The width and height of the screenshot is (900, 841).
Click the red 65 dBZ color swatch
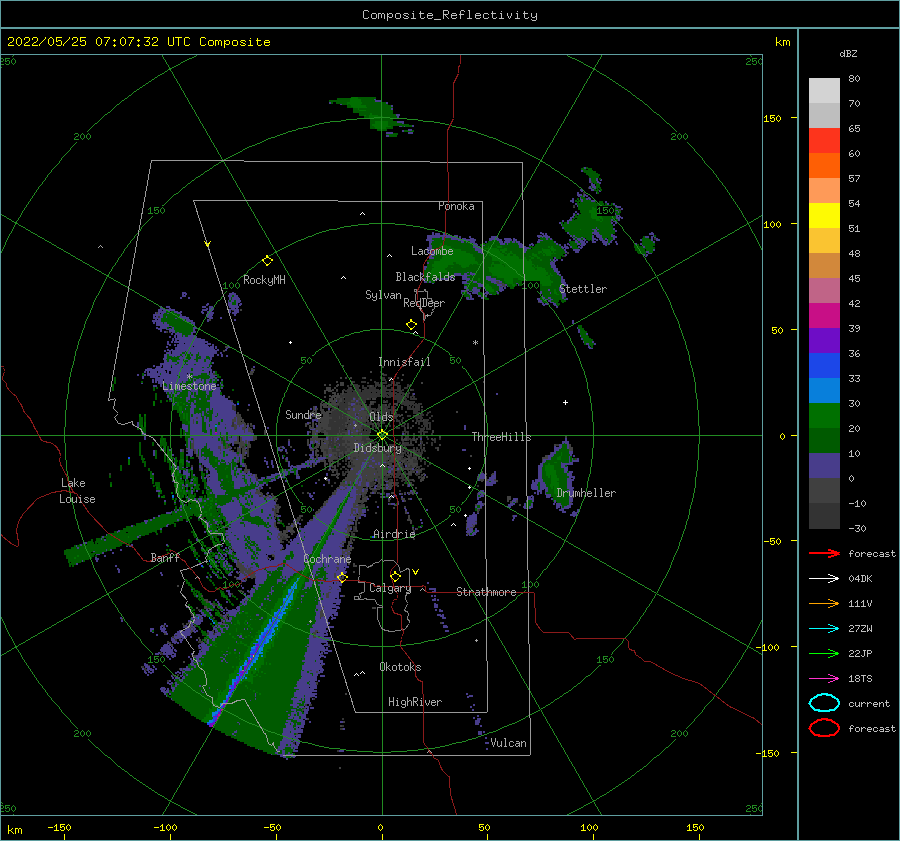(824, 141)
